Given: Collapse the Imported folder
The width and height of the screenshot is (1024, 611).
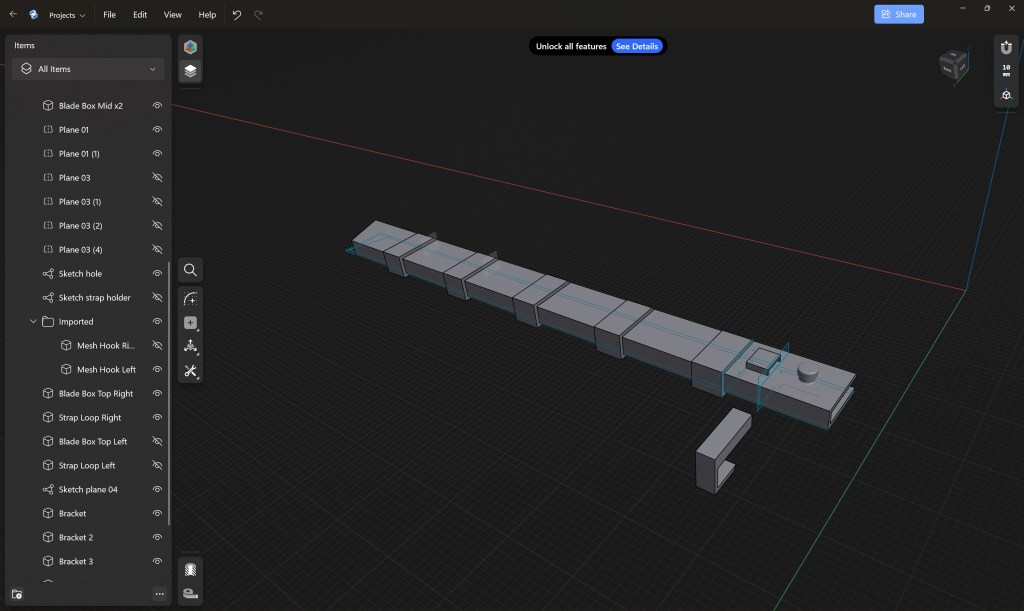Looking at the screenshot, I should [x=33, y=322].
